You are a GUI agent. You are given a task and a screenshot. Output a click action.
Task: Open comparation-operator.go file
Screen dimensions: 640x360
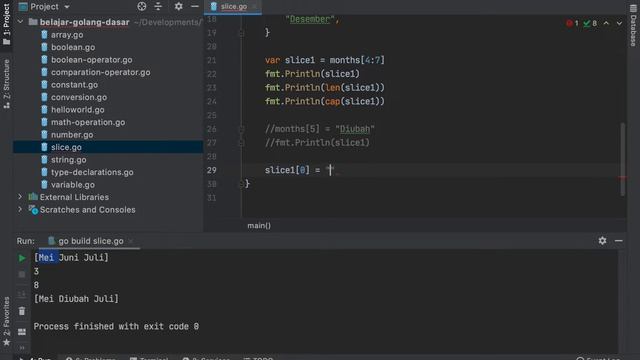click(x=101, y=72)
